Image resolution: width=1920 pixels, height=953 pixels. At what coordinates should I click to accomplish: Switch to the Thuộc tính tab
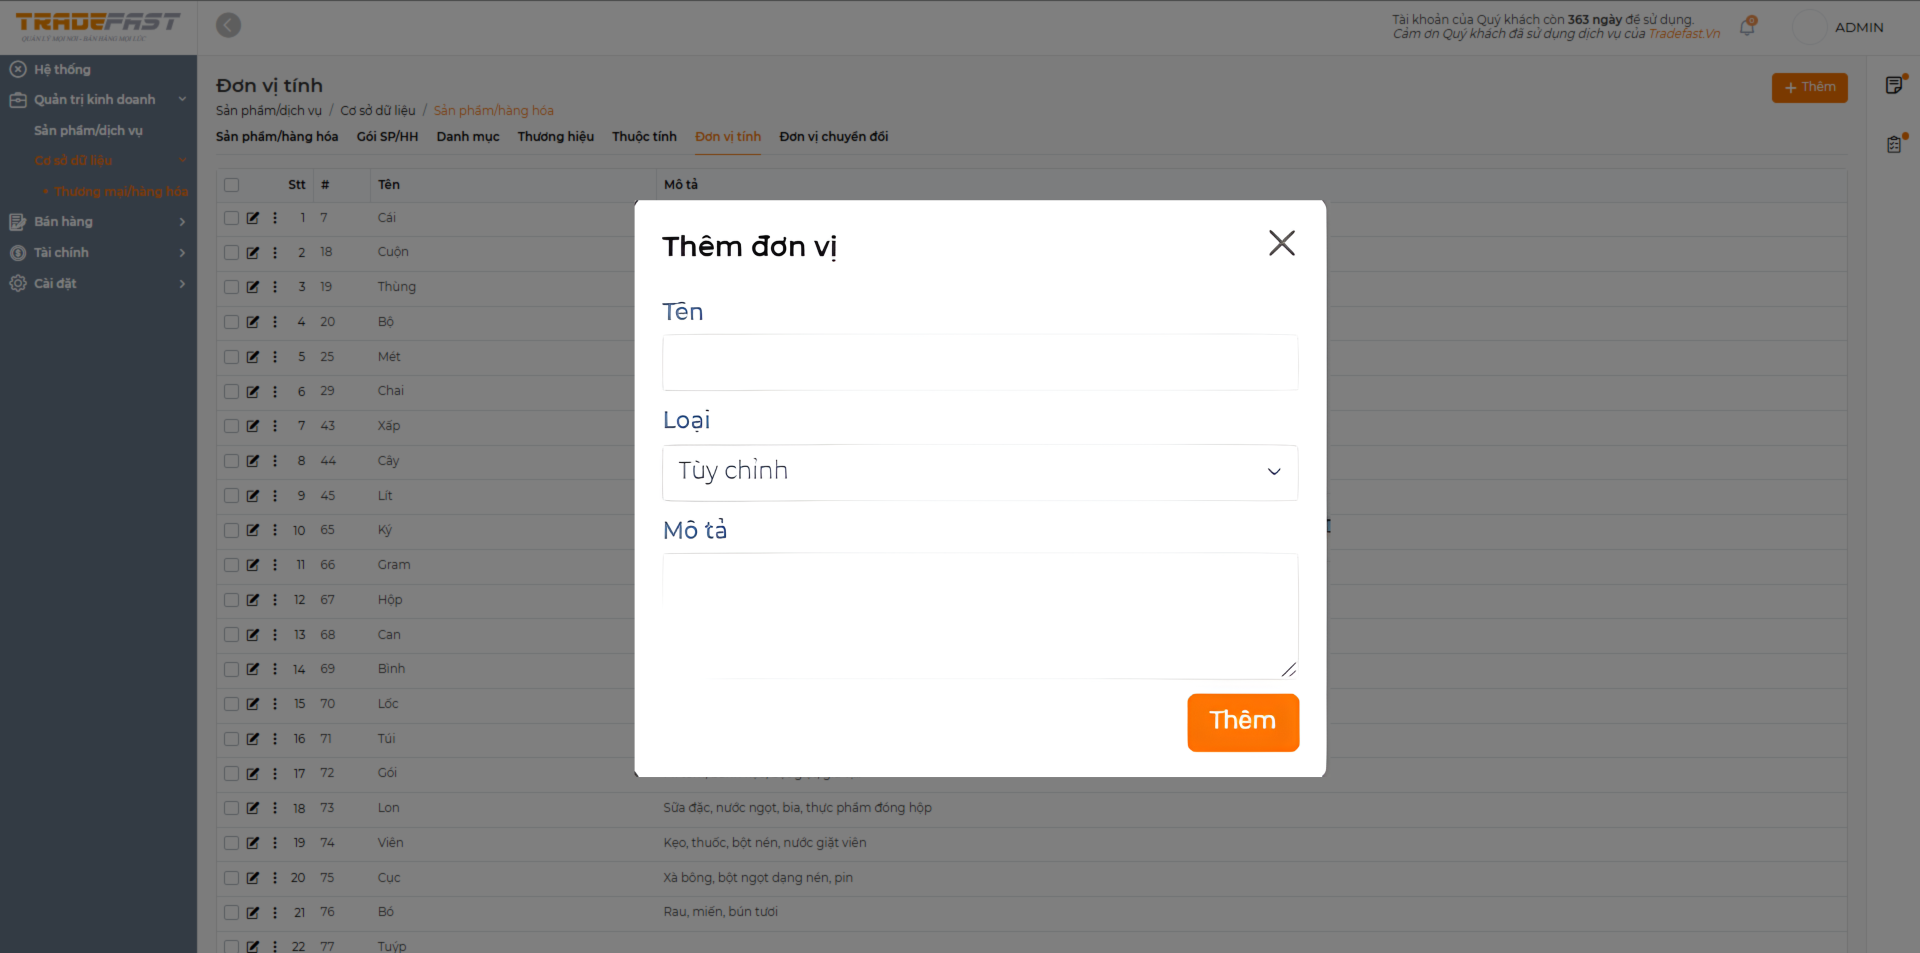(x=644, y=137)
